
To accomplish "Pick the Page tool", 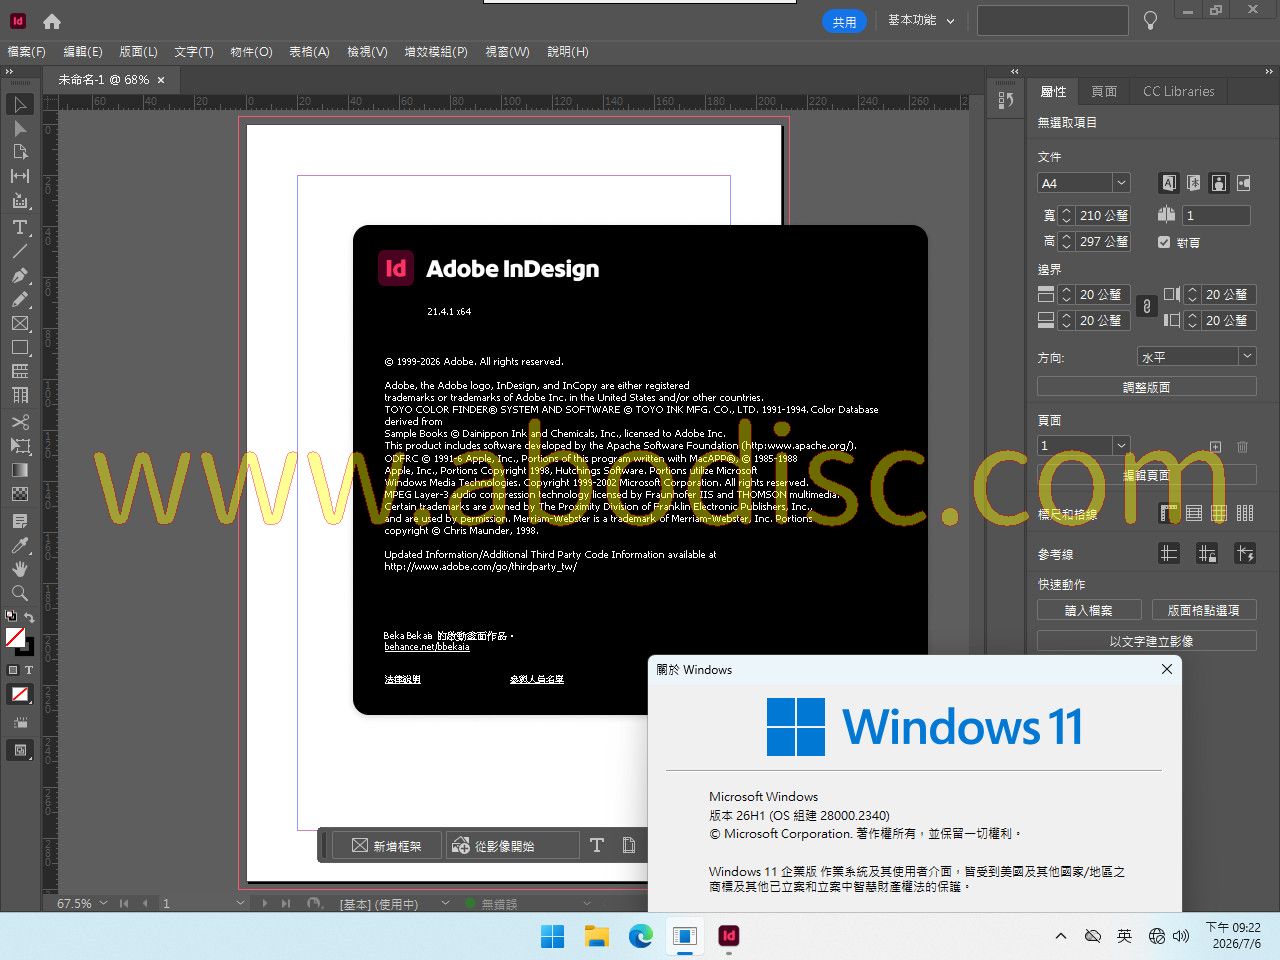I will click(20, 152).
